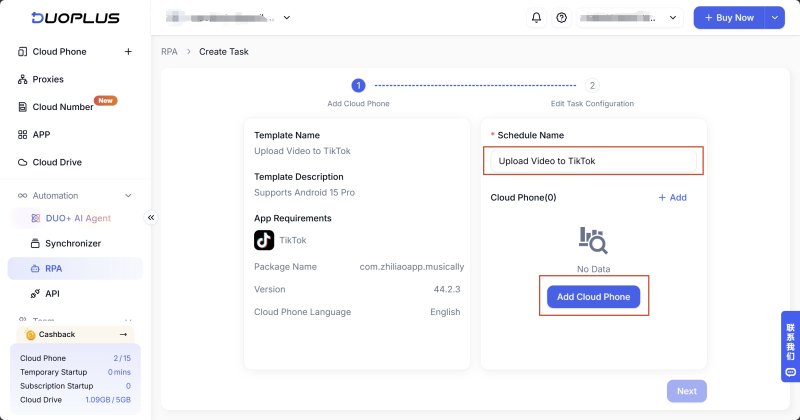The height and width of the screenshot is (420, 800).
Task: Click the Proxies network icon
Action: pyautogui.click(x=22, y=79)
